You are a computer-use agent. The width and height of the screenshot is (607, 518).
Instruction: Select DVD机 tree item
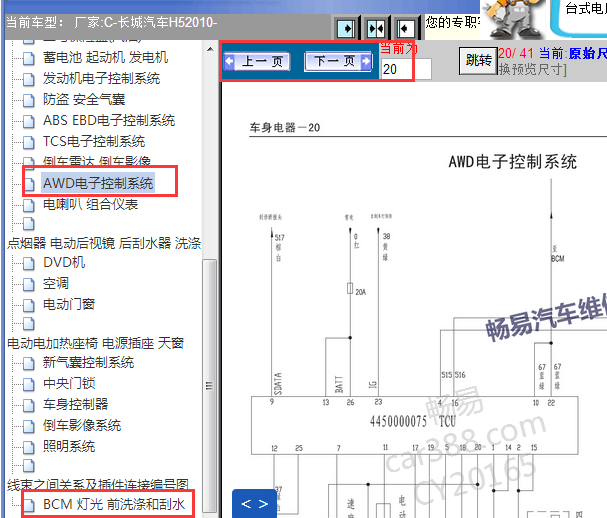coord(64,262)
